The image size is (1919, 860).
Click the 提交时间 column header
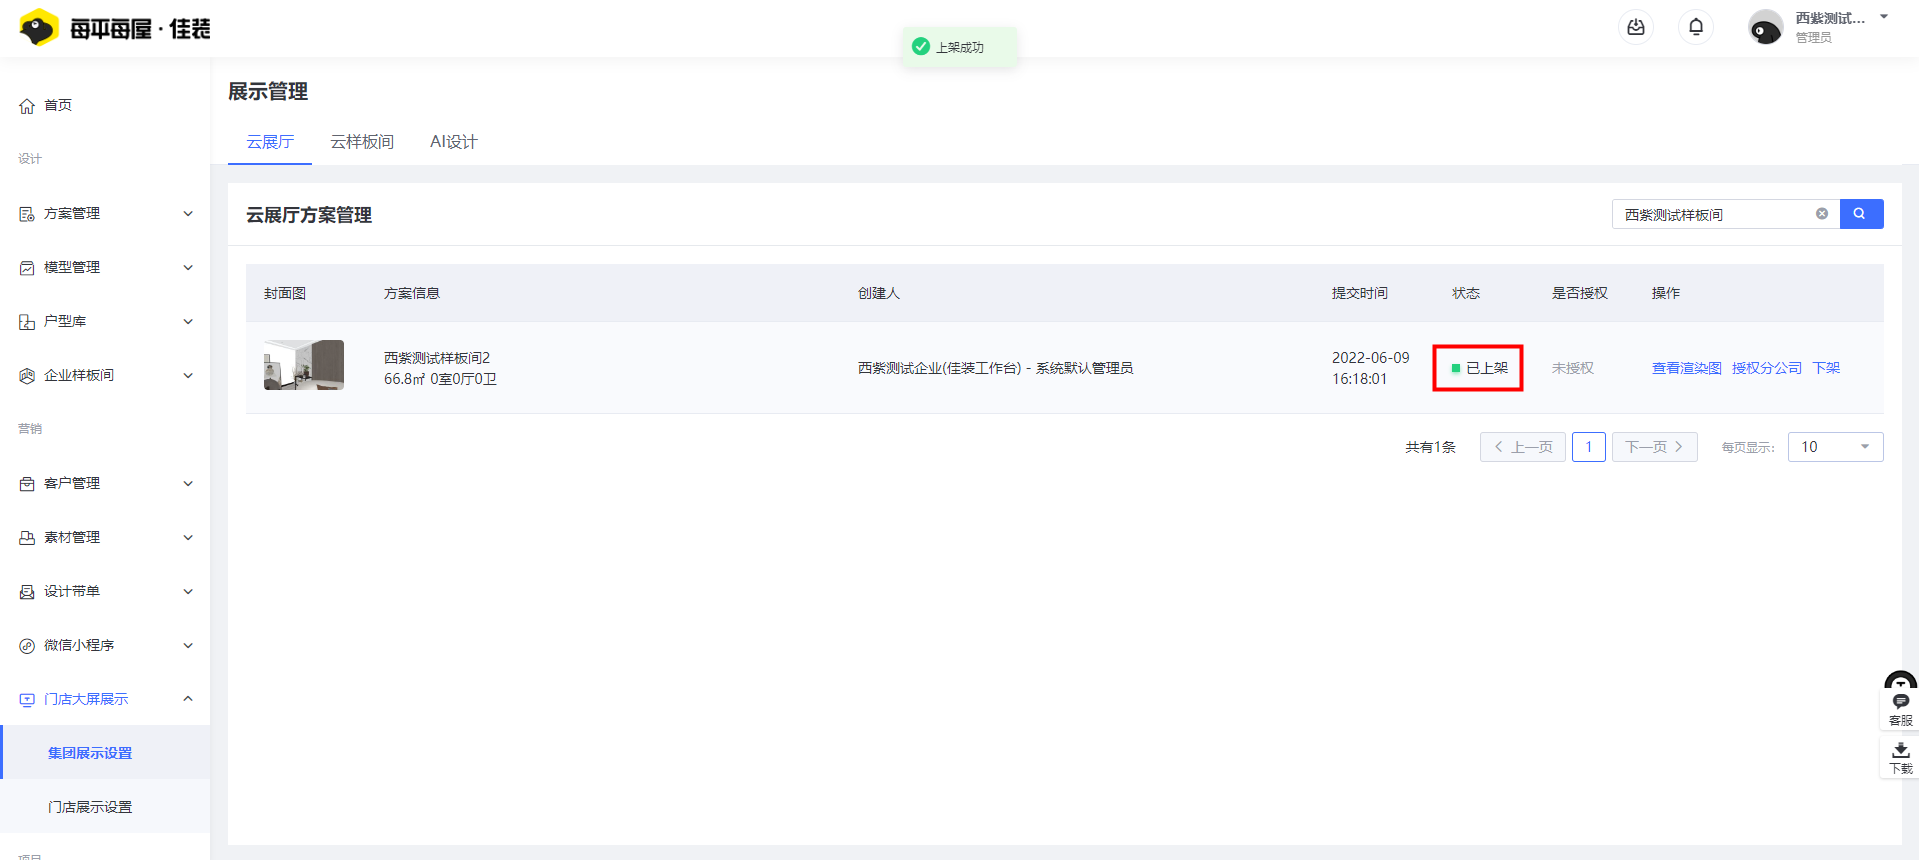pos(1360,293)
